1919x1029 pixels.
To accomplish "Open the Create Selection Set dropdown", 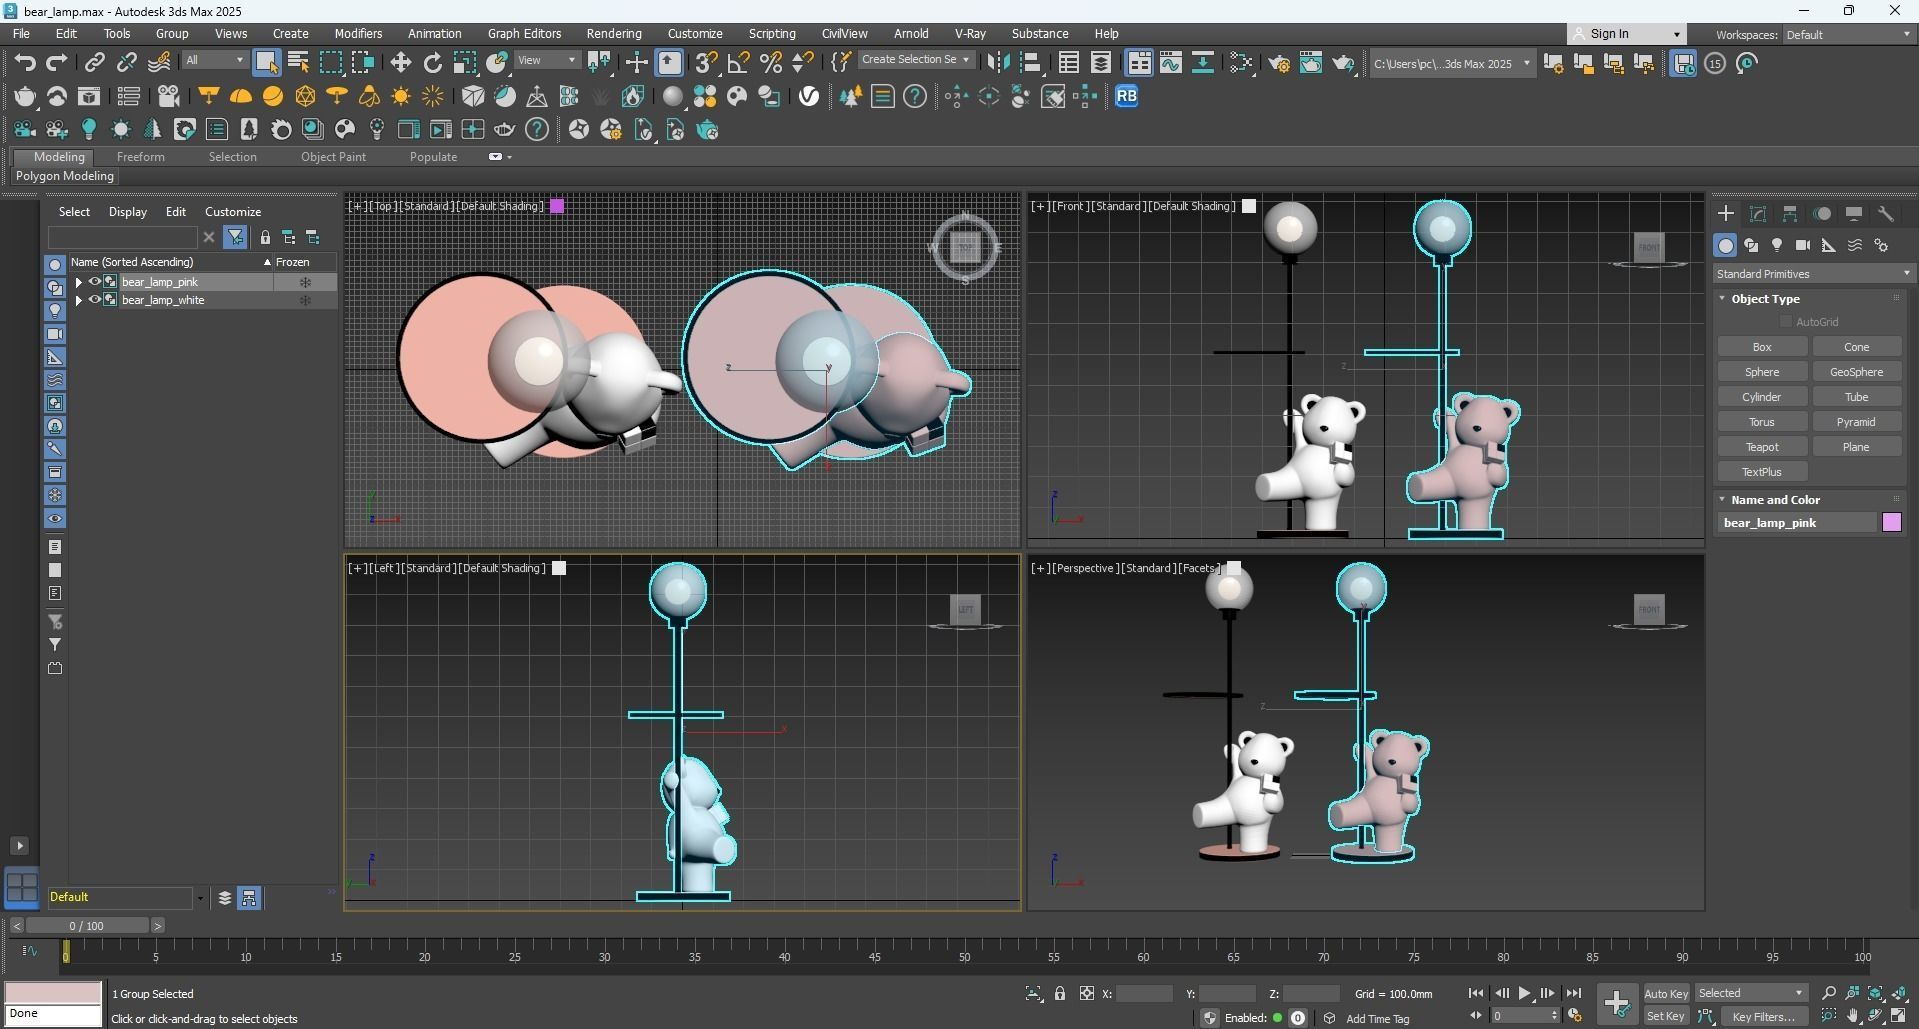I will [x=915, y=60].
